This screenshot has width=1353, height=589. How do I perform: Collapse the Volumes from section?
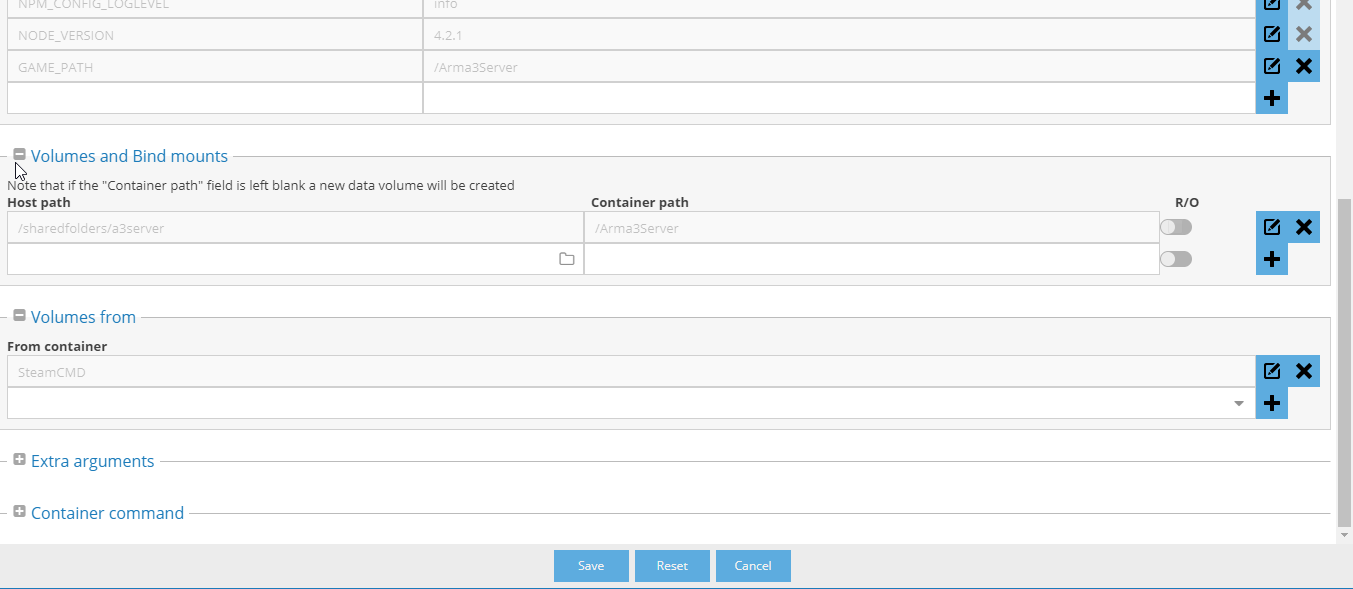tap(19, 315)
